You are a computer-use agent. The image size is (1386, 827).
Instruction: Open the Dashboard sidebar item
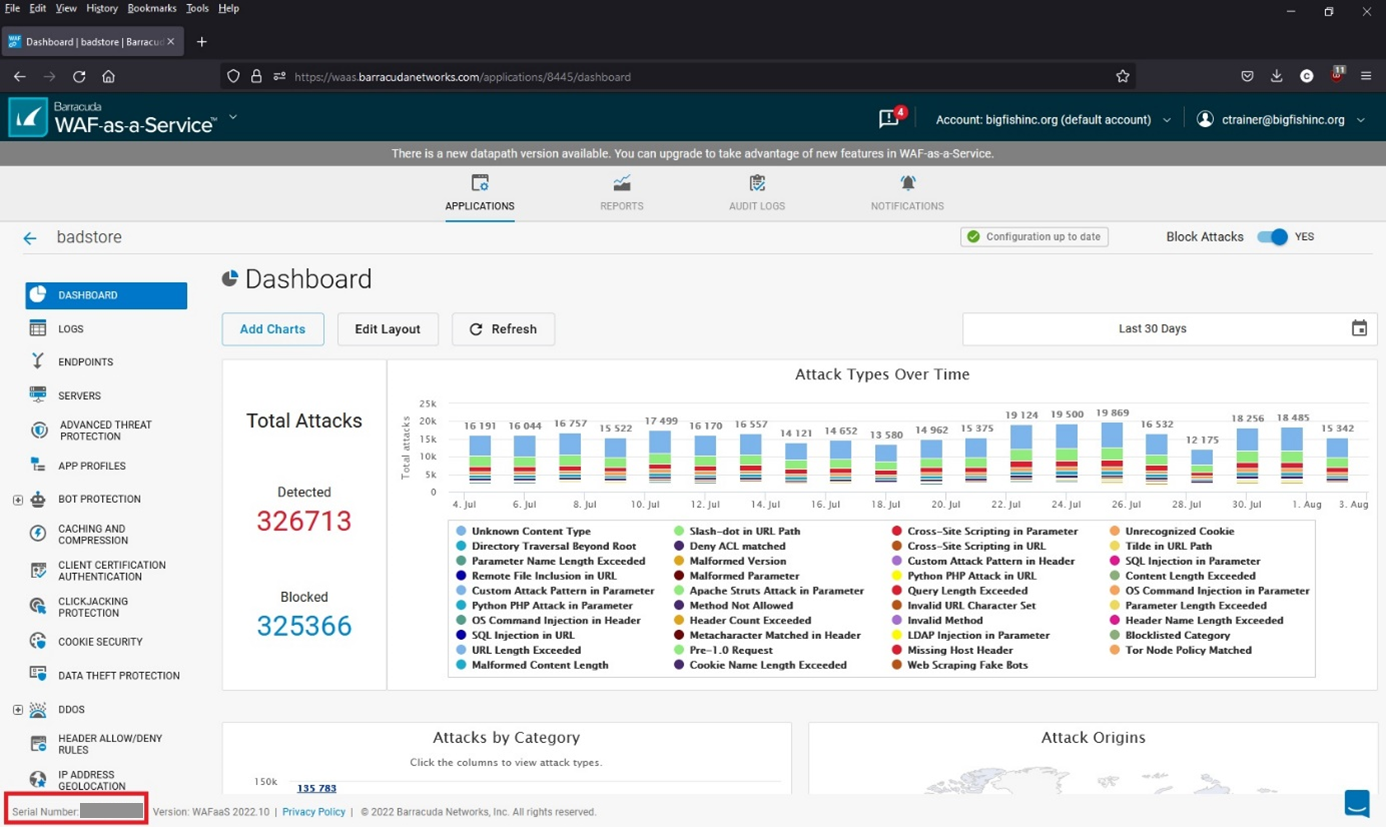coord(106,295)
